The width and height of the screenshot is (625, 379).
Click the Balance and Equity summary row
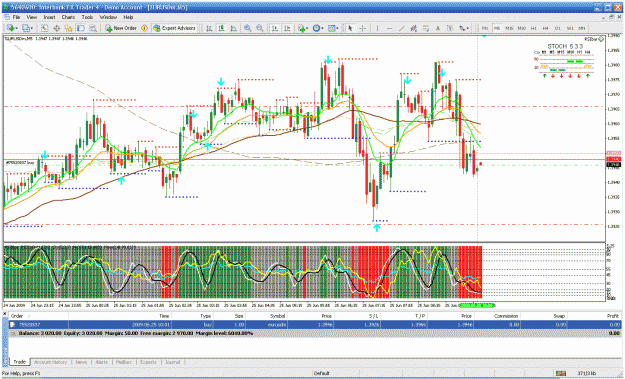click(315, 333)
